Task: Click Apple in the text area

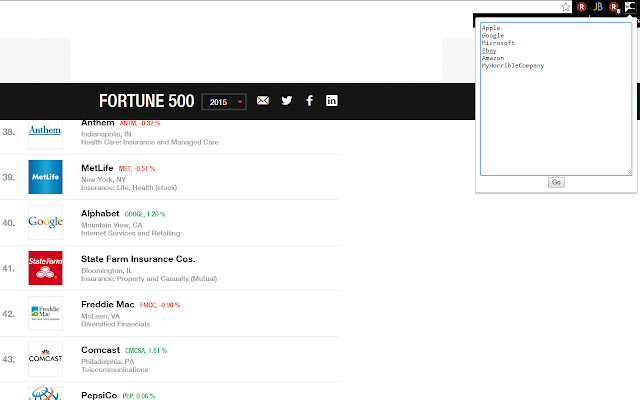Action: [x=491, y=28]
